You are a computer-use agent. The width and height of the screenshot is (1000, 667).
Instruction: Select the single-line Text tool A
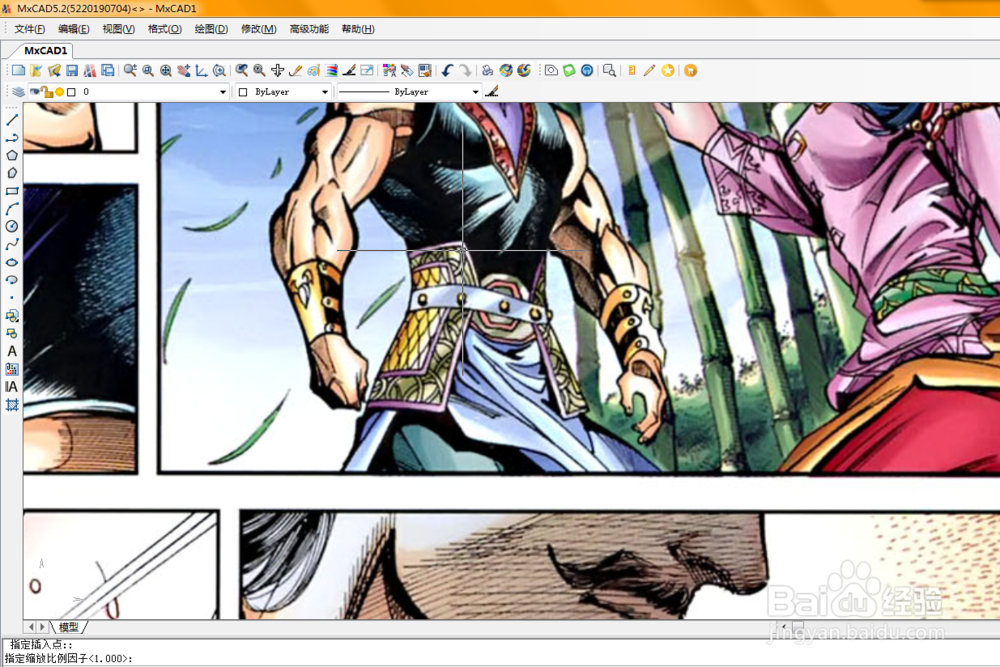[x=11, y=351]
